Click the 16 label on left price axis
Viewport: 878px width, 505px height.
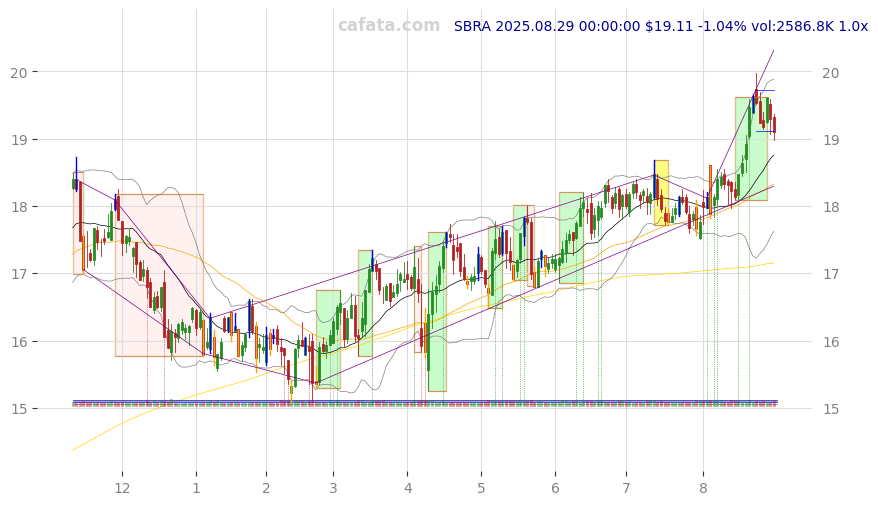pos(18,342)
